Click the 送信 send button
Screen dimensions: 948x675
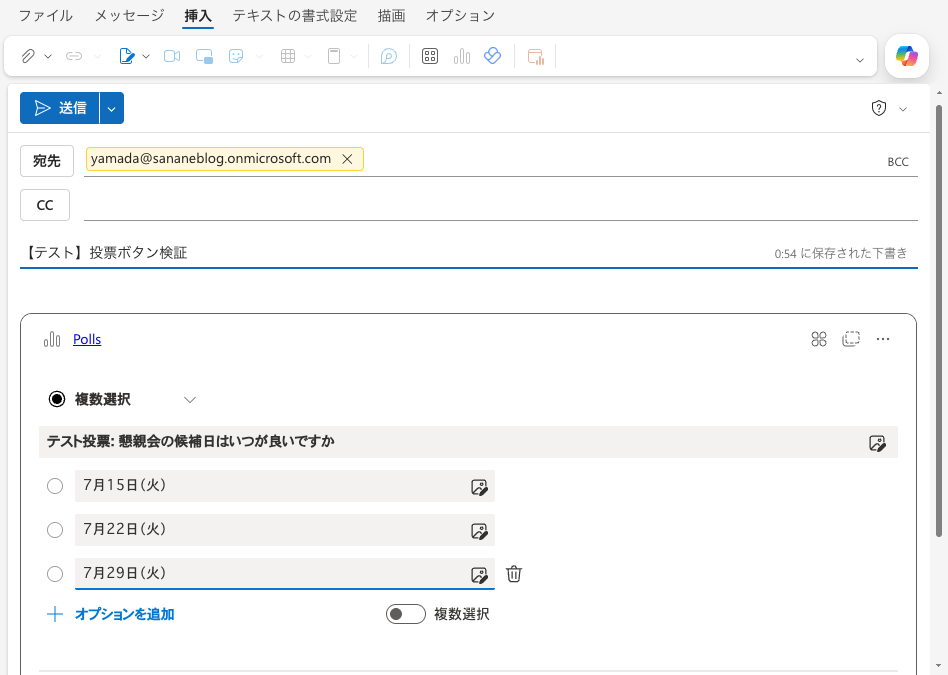(60, 108)
